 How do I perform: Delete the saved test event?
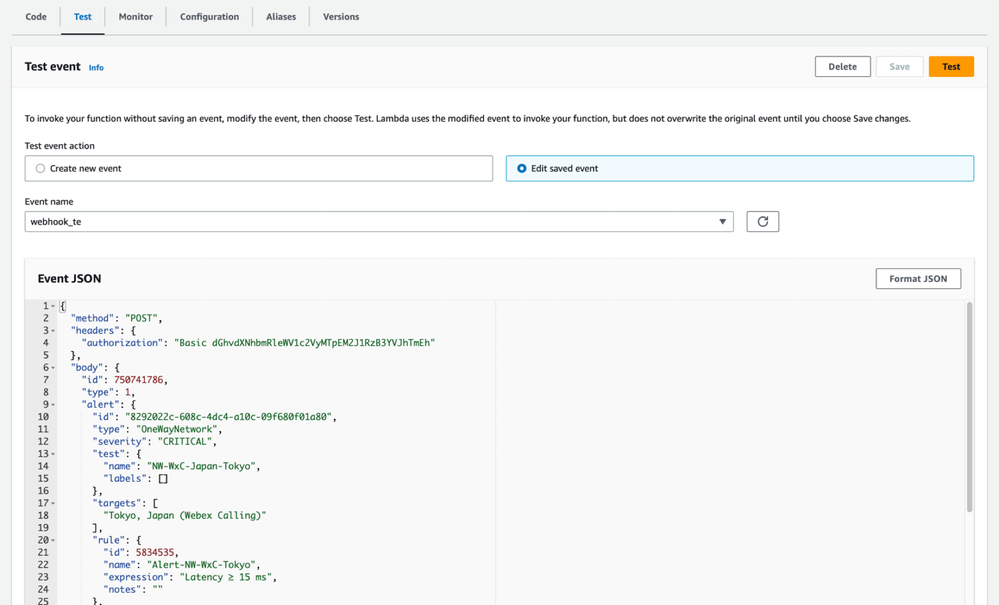[842, 66]
